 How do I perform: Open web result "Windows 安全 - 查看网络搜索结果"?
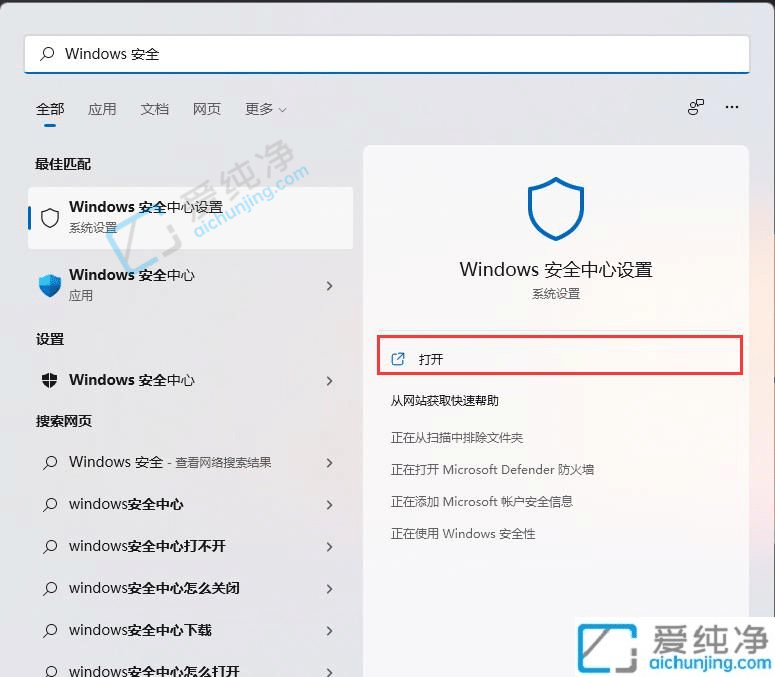[191, 463]
